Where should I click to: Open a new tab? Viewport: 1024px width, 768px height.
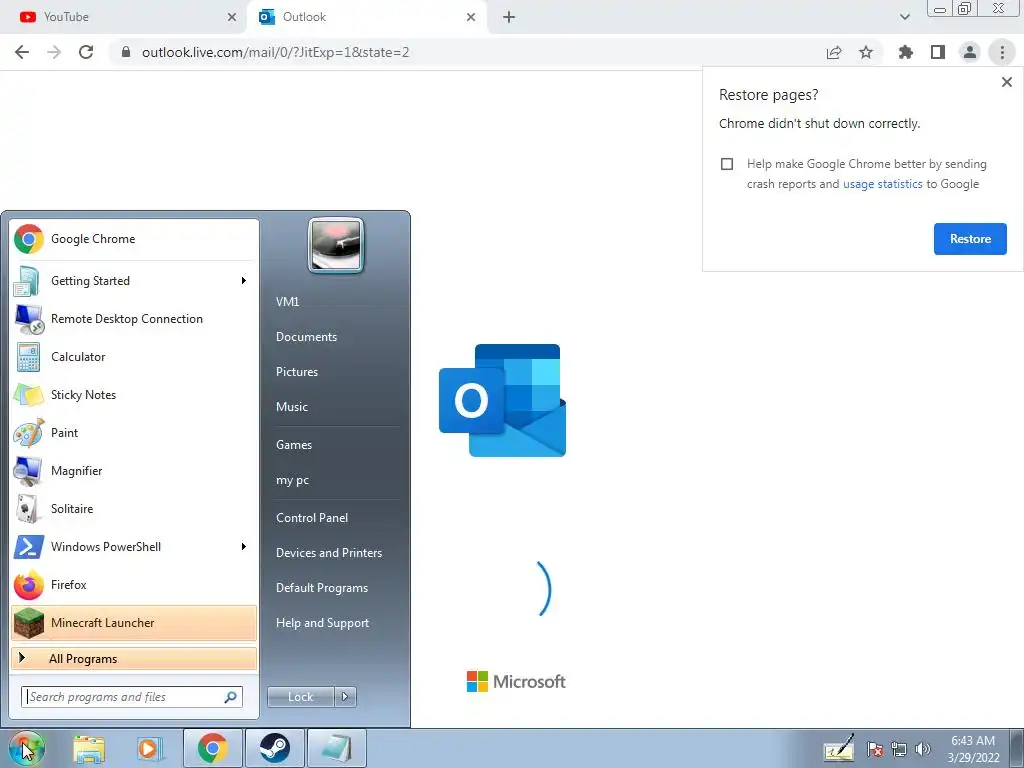(x=509, y=17)
